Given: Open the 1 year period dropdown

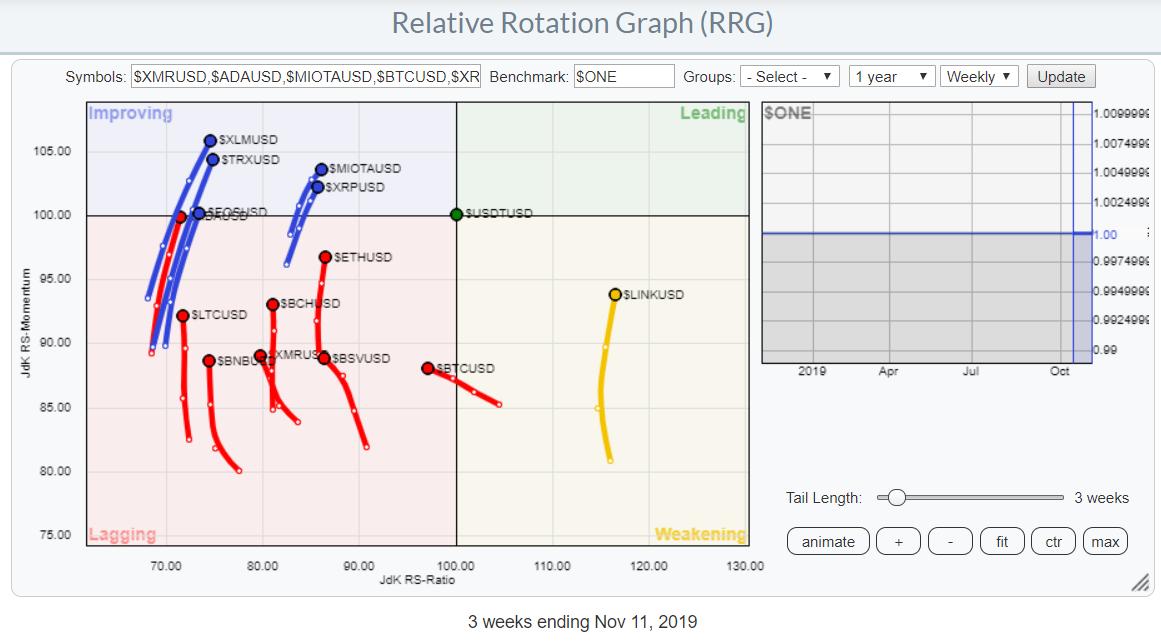Looking at the screenshot, I should [x=891, y=77].
